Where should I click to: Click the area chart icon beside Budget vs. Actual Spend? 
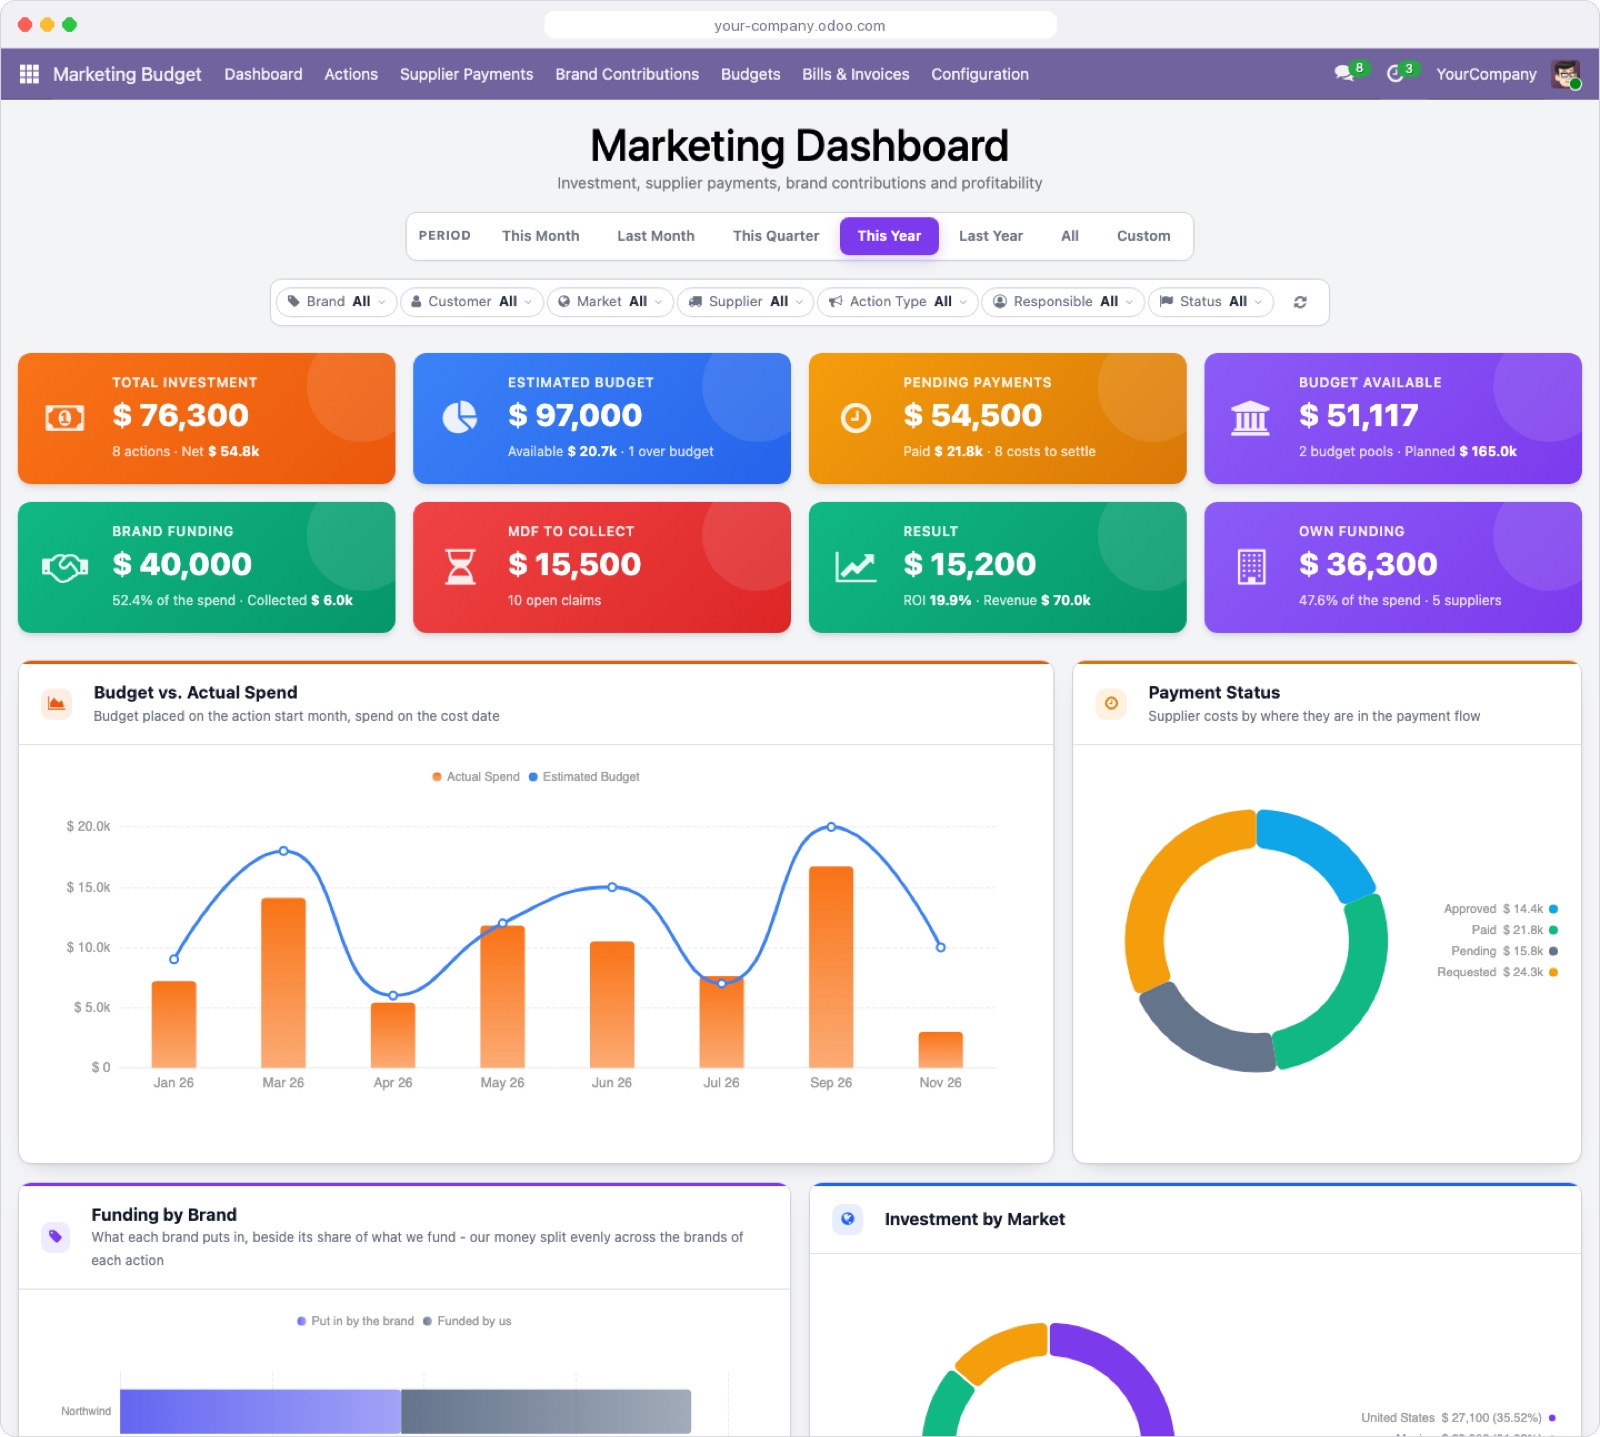click(x=57, y=703)
